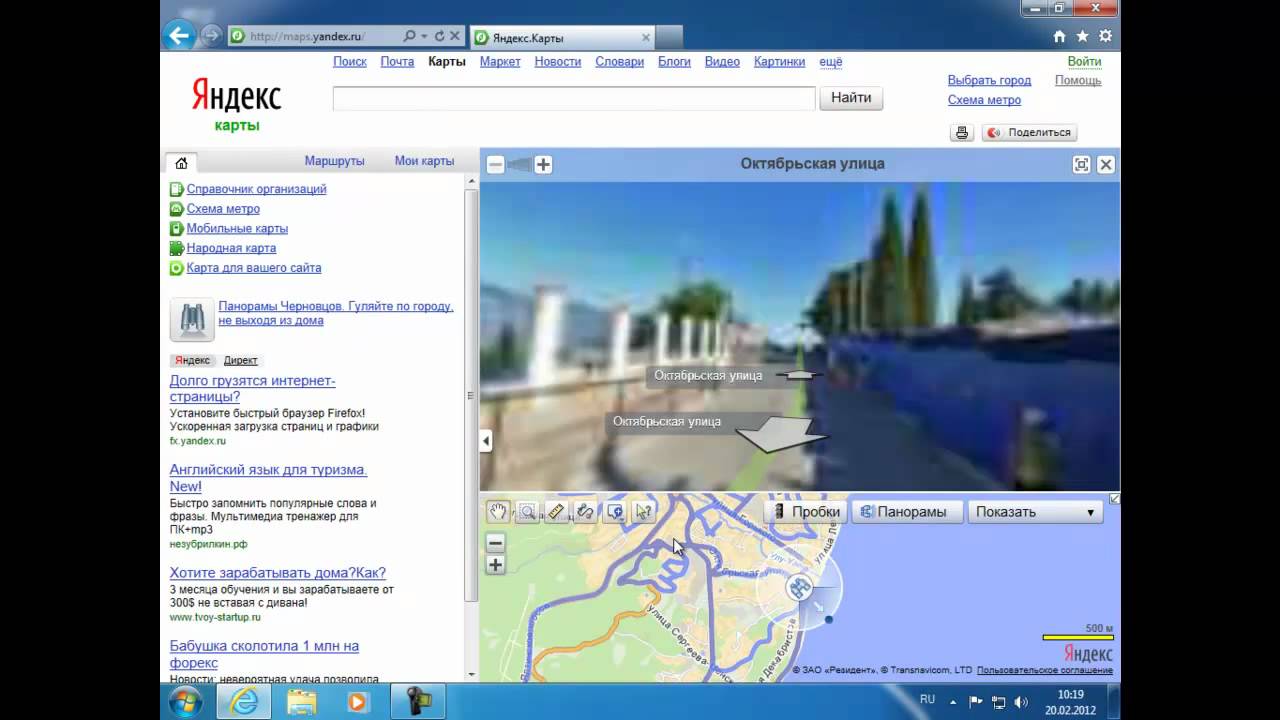Open browser favorites star
Viewport: 1280px width, 720px height.
click(1082, 36)
